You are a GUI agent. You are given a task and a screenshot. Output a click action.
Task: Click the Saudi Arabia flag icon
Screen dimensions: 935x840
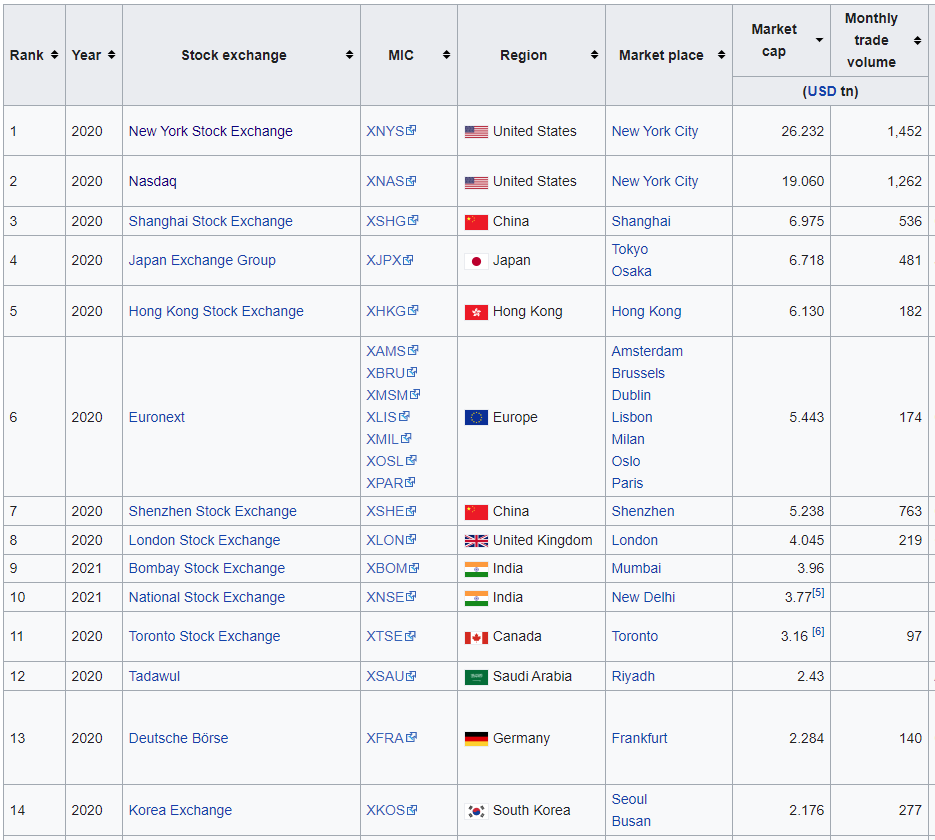coord(476,677)
